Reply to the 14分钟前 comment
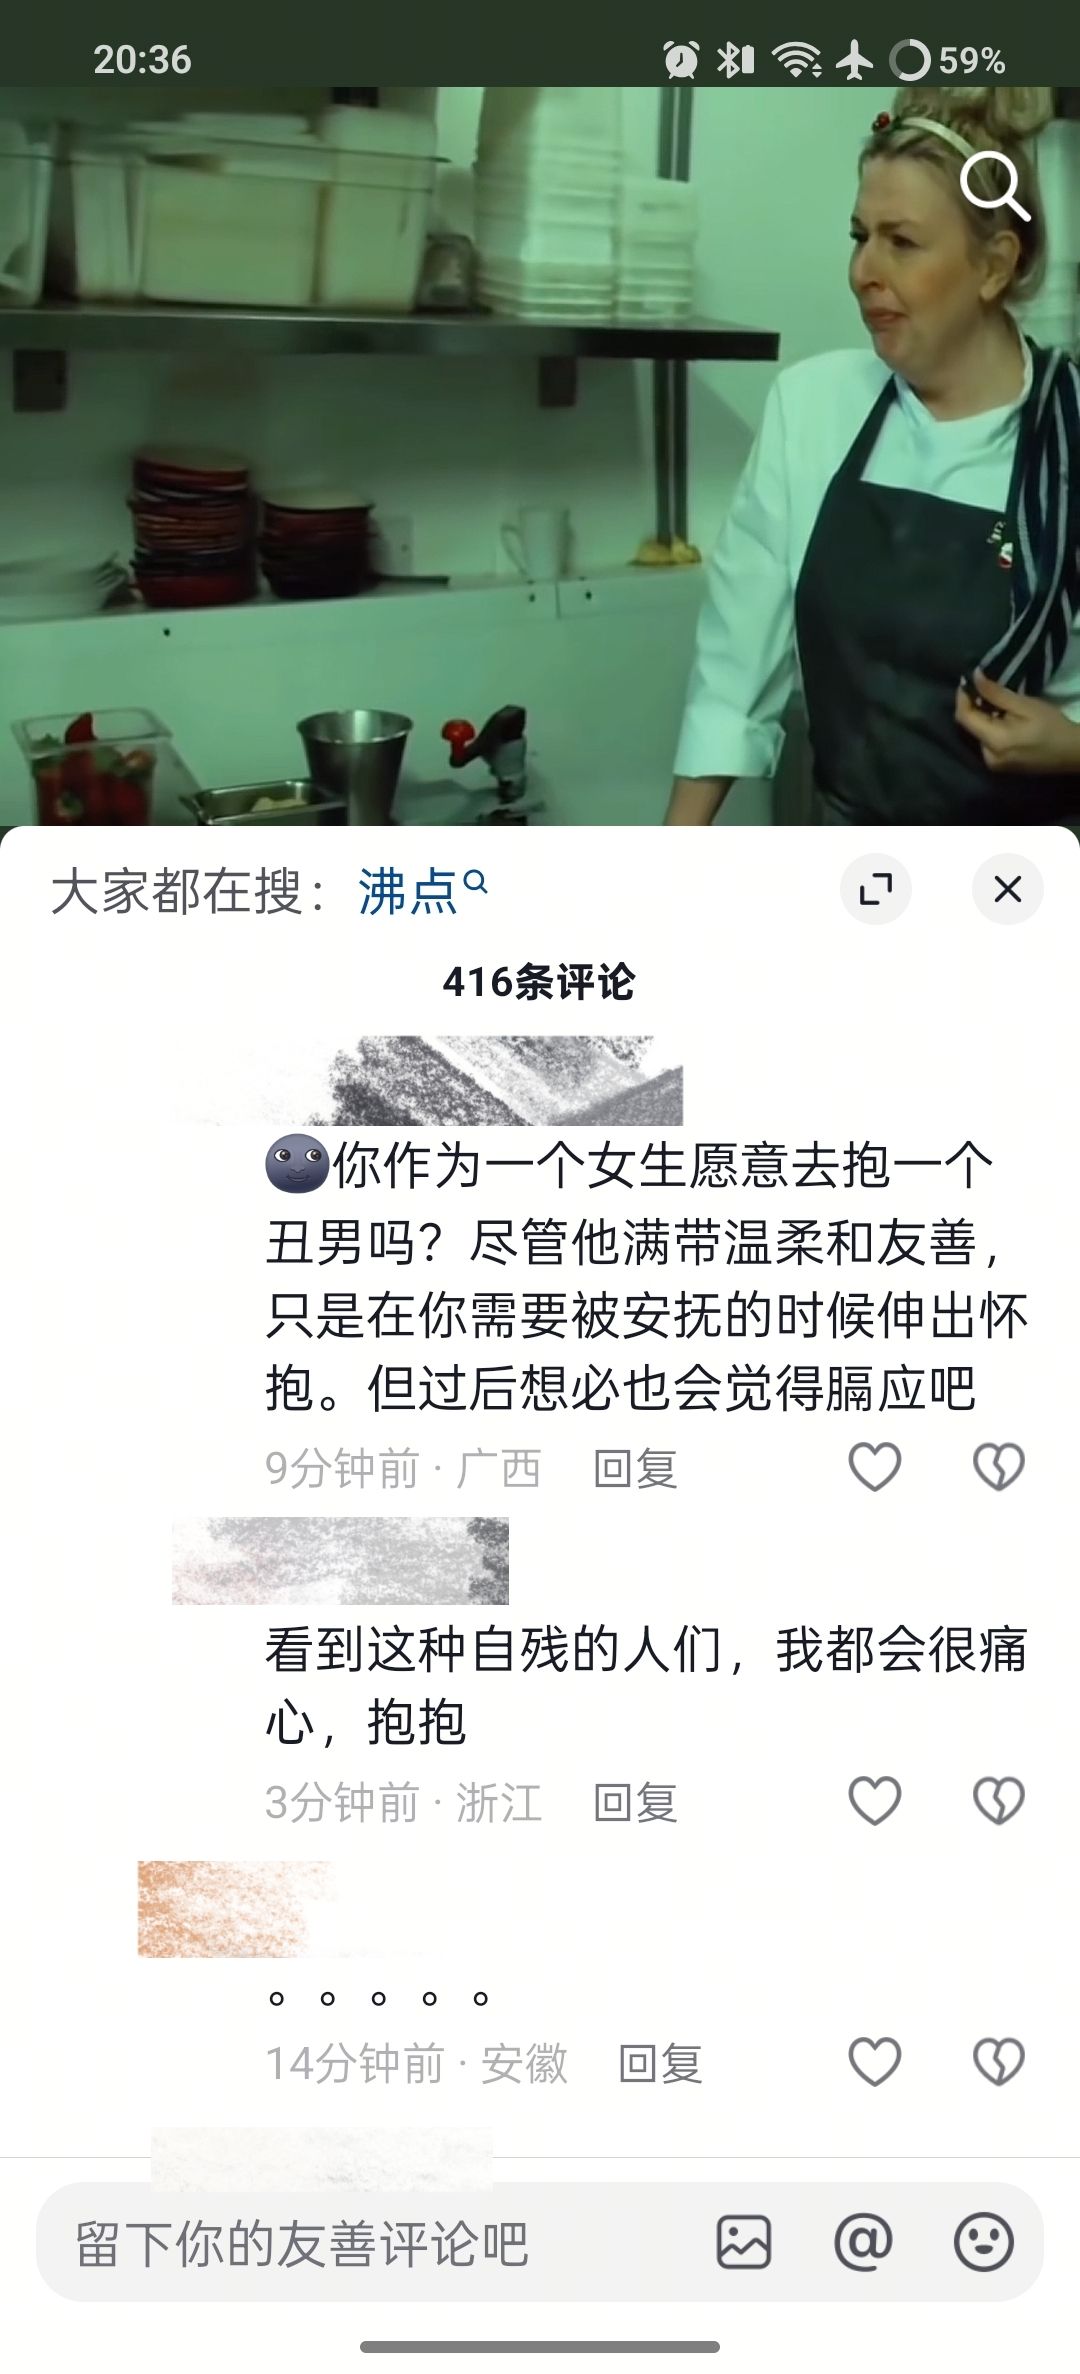The width and height of the screenshot is (1080, 2374). point(660,2064)
